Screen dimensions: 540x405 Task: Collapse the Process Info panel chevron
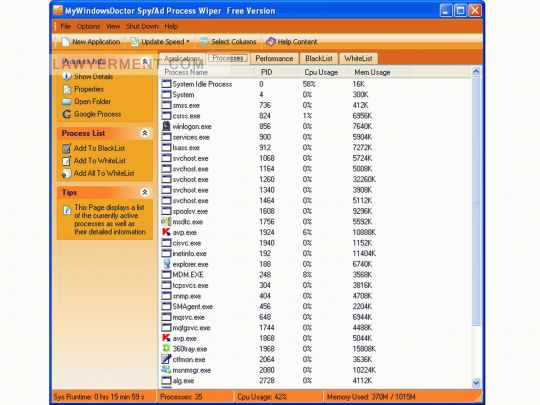(x=145, y=62)
